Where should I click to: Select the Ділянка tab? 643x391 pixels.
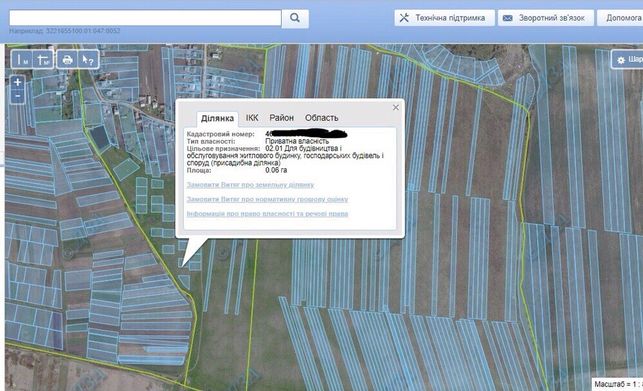point(217,119)
